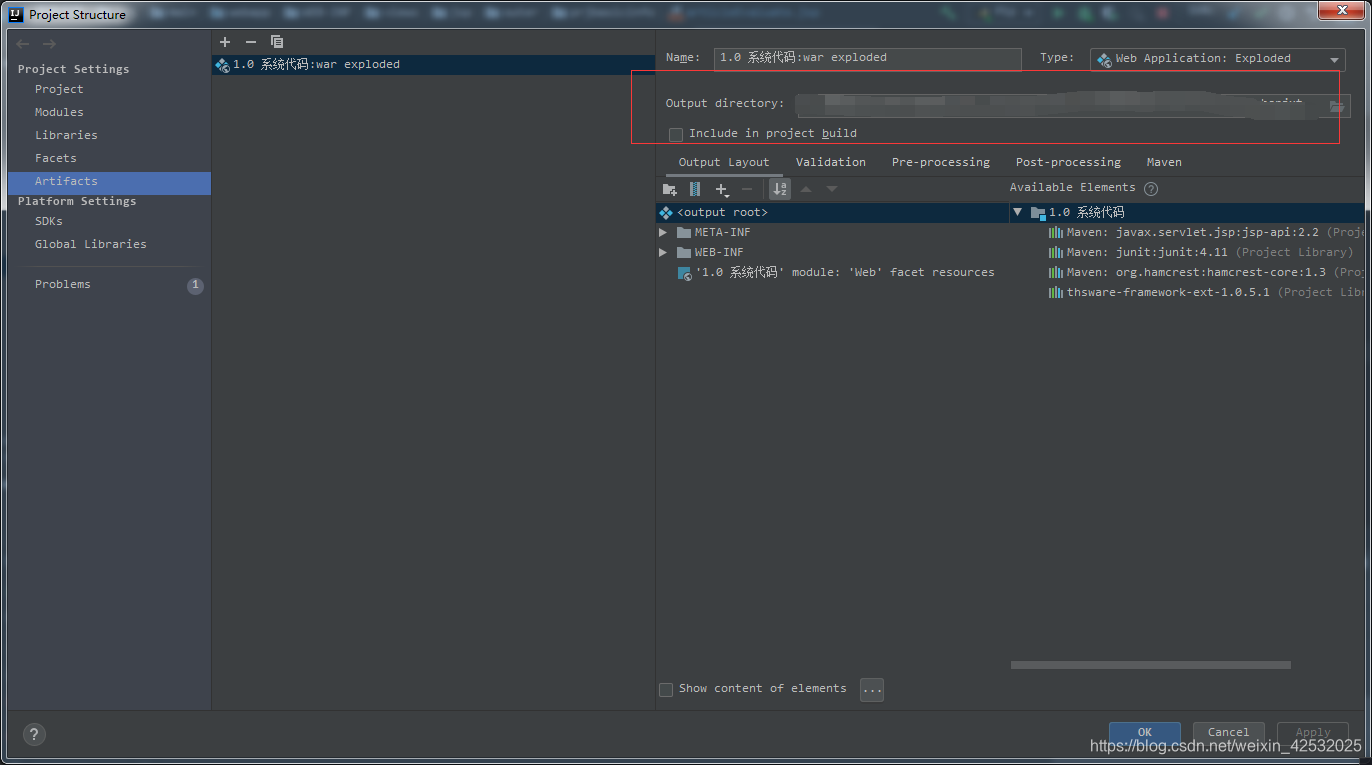
Task: Select the <output root> node
Action: pyautogui.click(x=832, y=212)
